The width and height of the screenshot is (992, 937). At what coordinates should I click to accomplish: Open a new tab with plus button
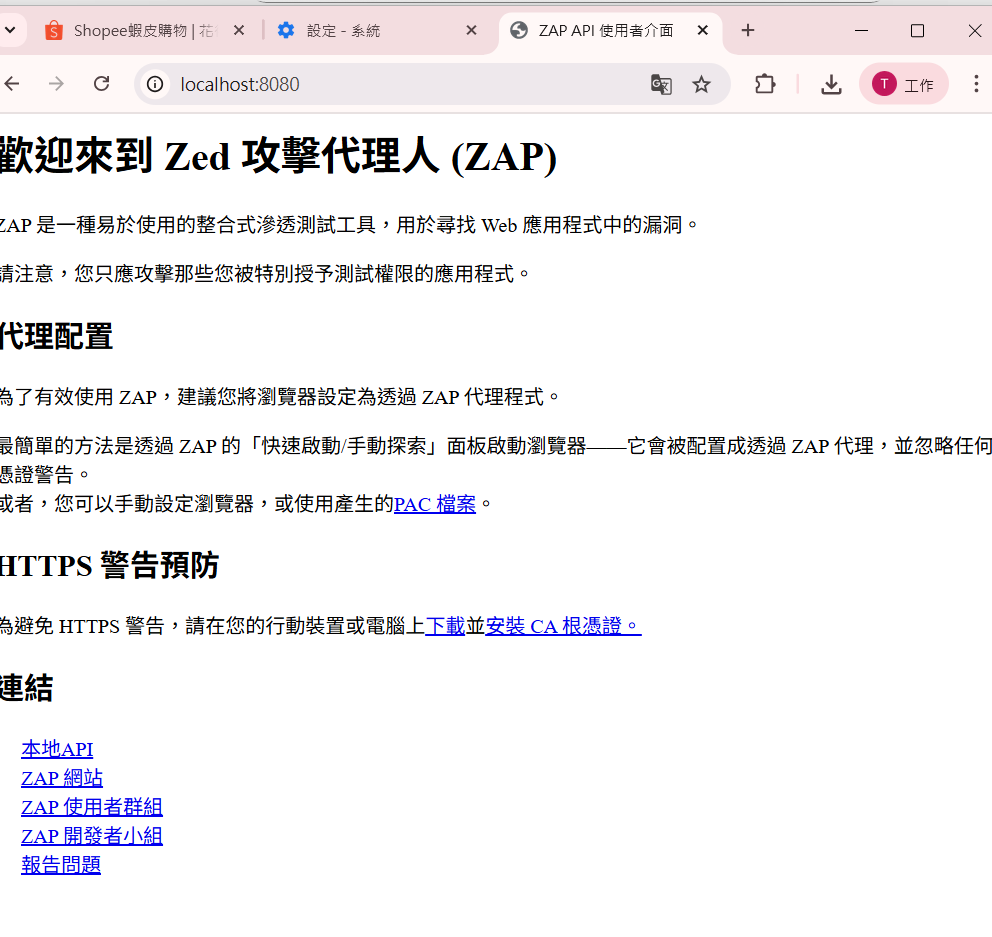point(748,30)
